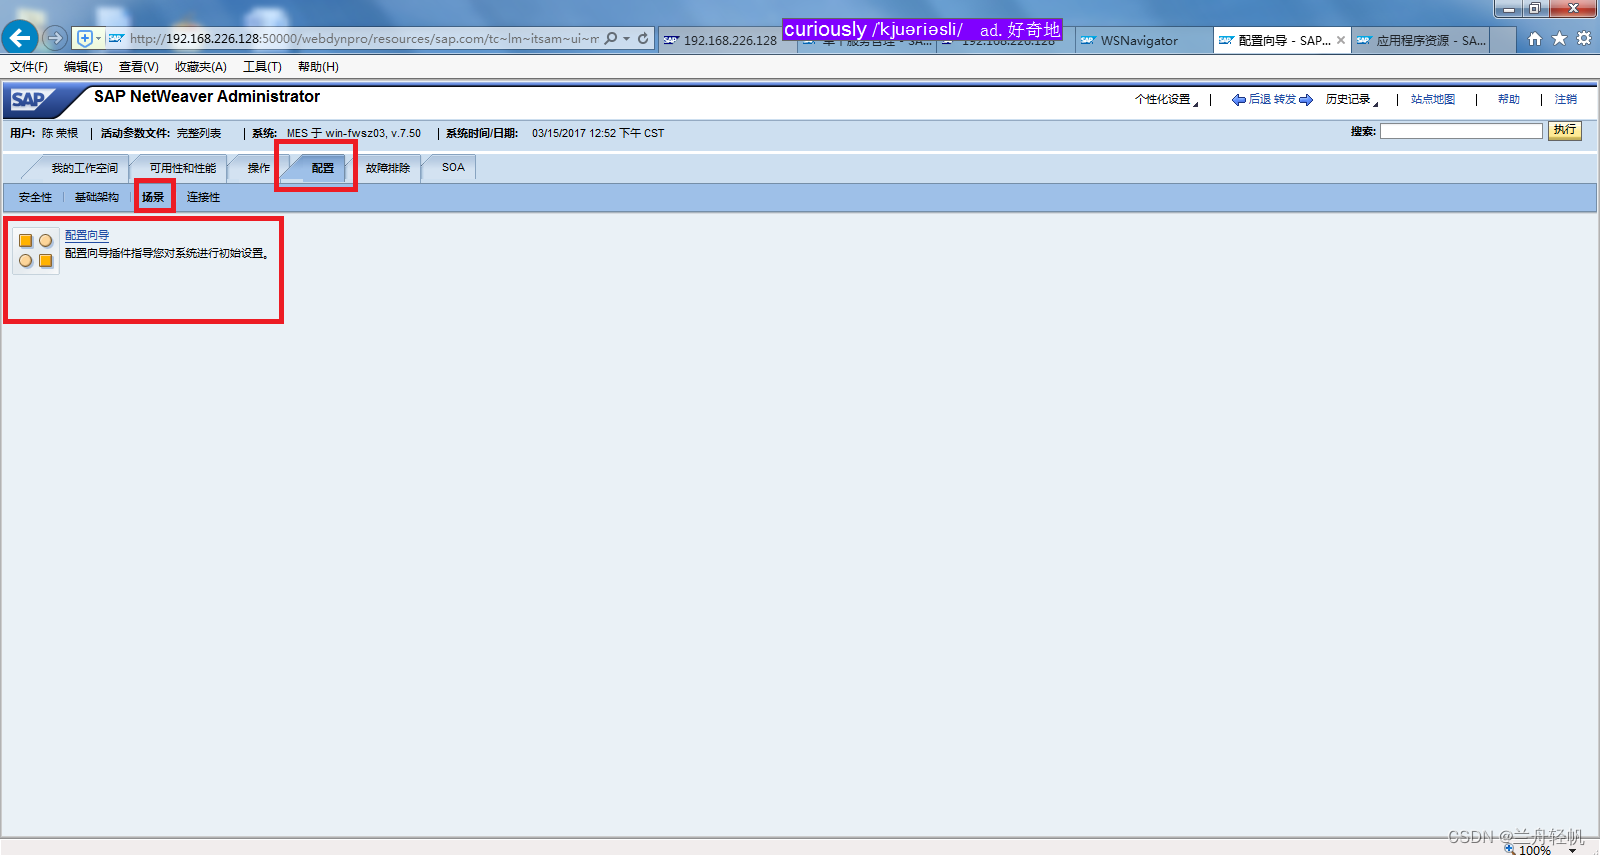This screenshot has height=855, width=1600.
Task: Click the search magnifier in address bar
Action: (x=611, y=38)
